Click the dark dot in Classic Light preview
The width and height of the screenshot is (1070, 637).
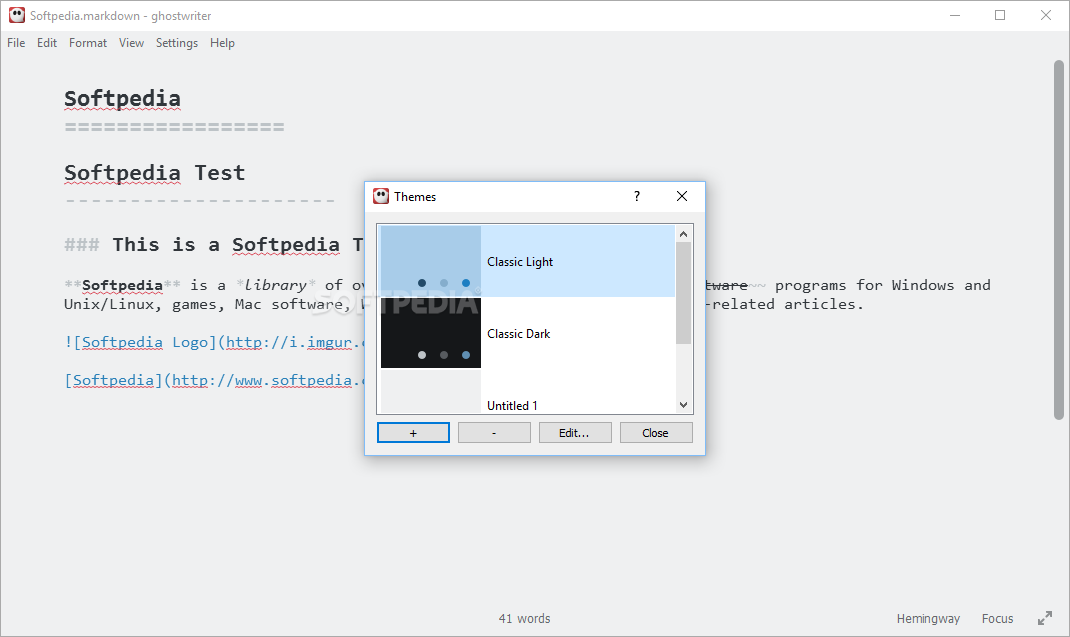(x=422, y=283)
